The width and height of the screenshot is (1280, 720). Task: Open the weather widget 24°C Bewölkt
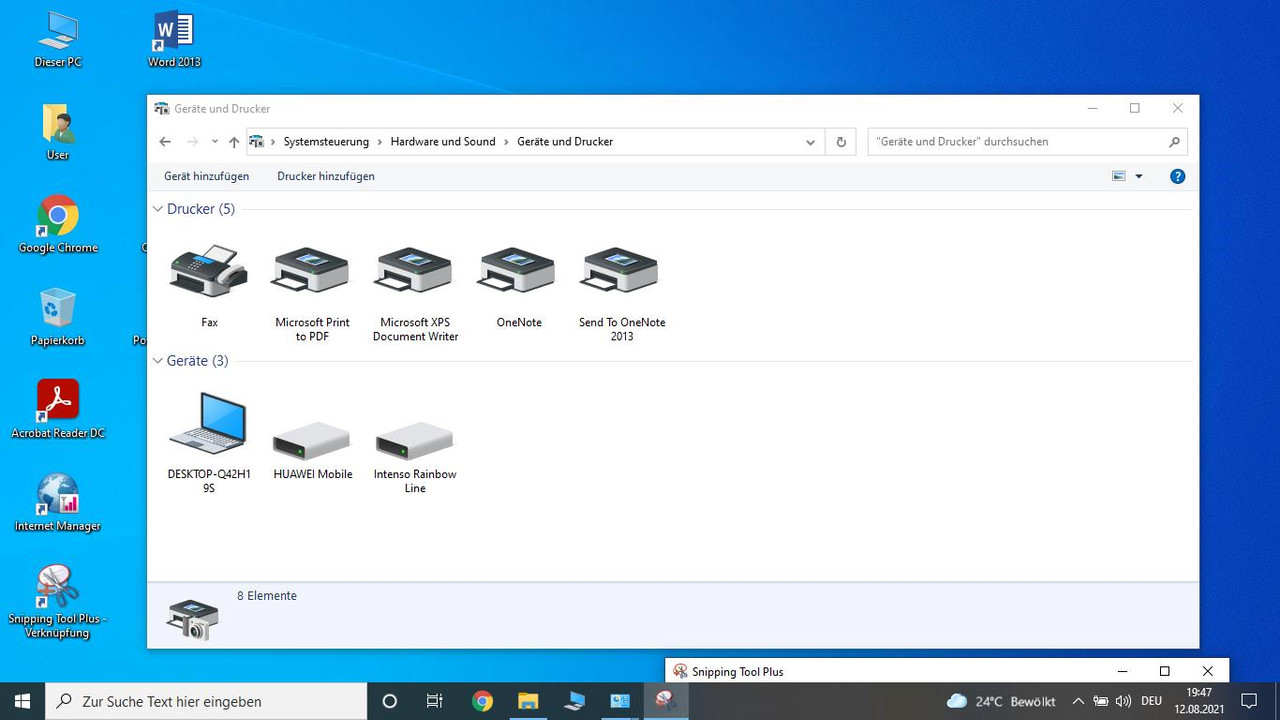click(1001, 701)
